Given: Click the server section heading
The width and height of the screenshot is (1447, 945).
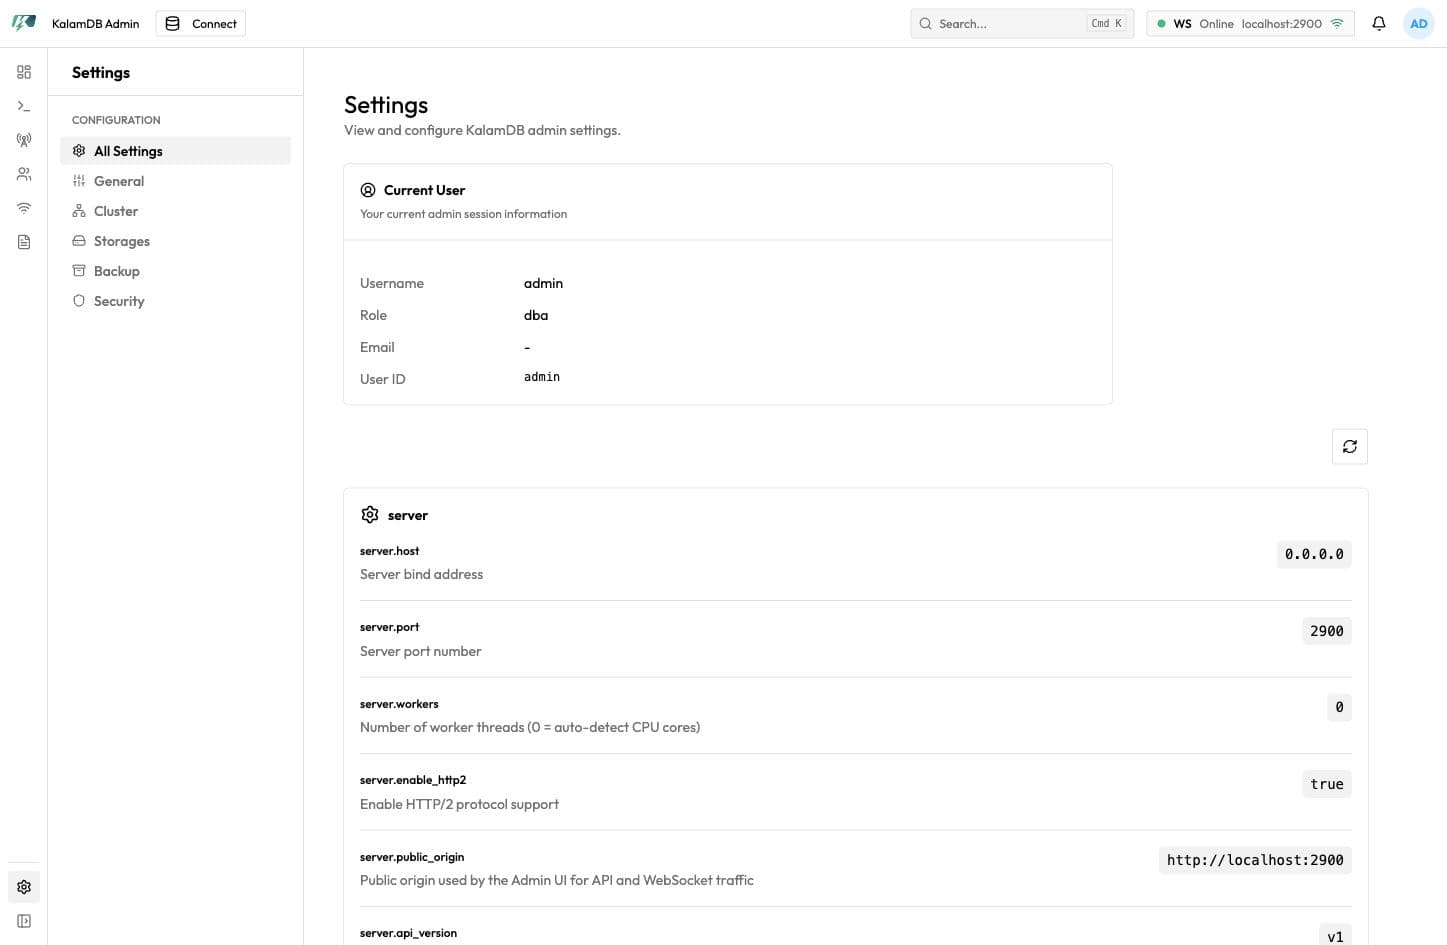Looking at the screenshot, I should click(x=408, y=515).
